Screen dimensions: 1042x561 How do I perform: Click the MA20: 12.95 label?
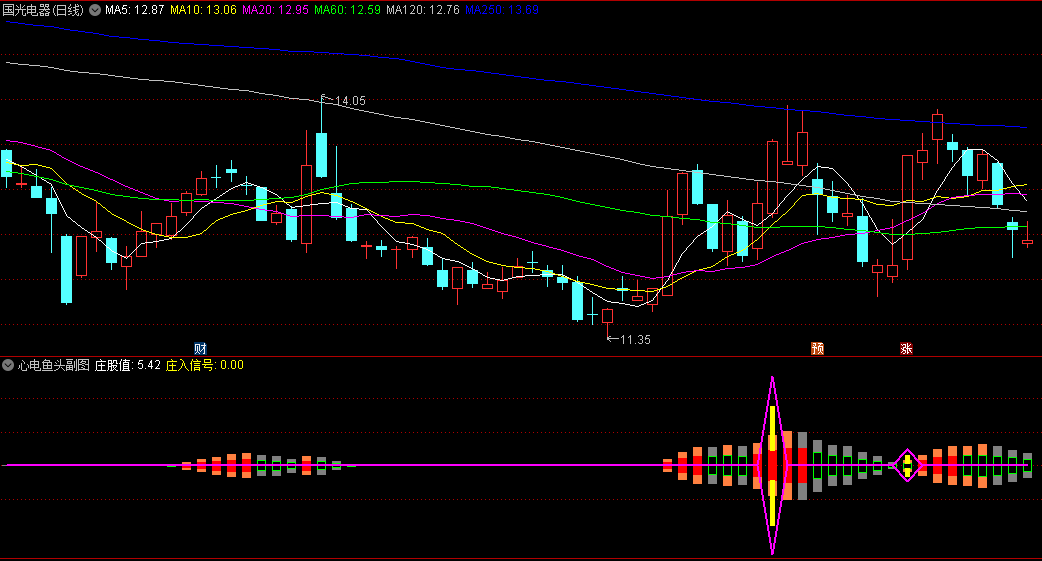pyautogui.click(x=275, y=10)
